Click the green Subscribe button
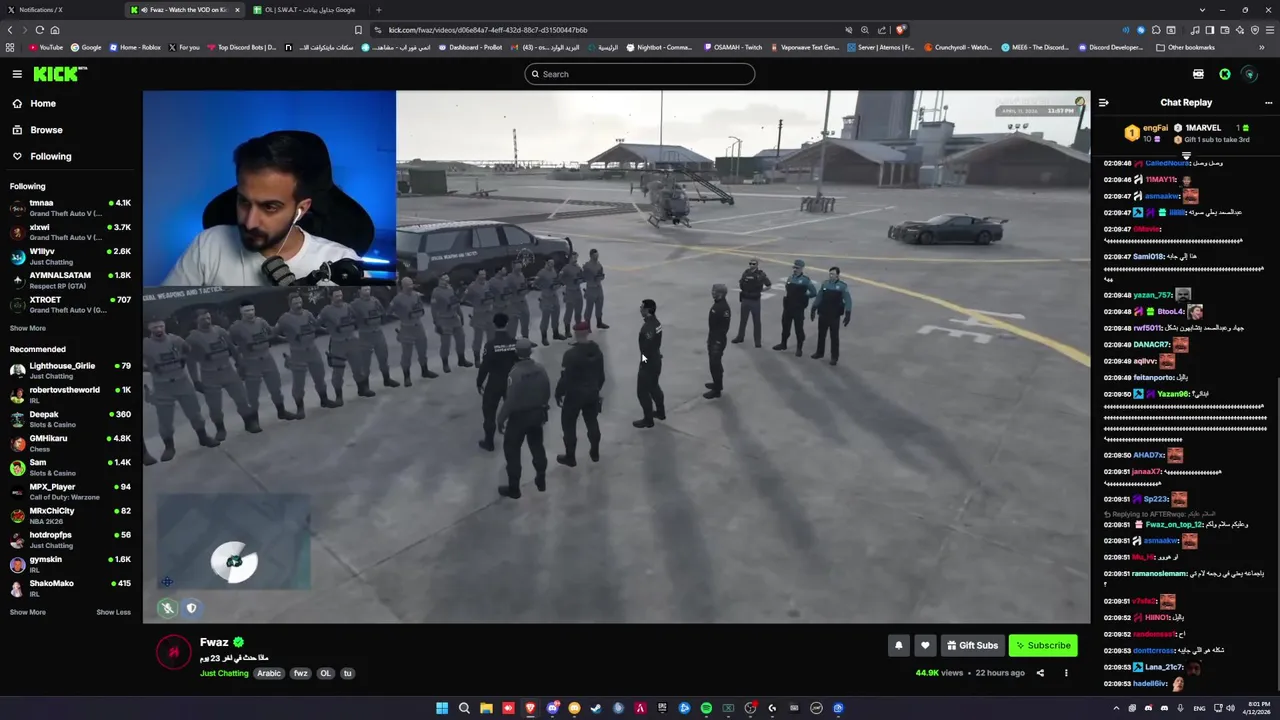Screen dimensions: 1280x720 [1042, 645]
